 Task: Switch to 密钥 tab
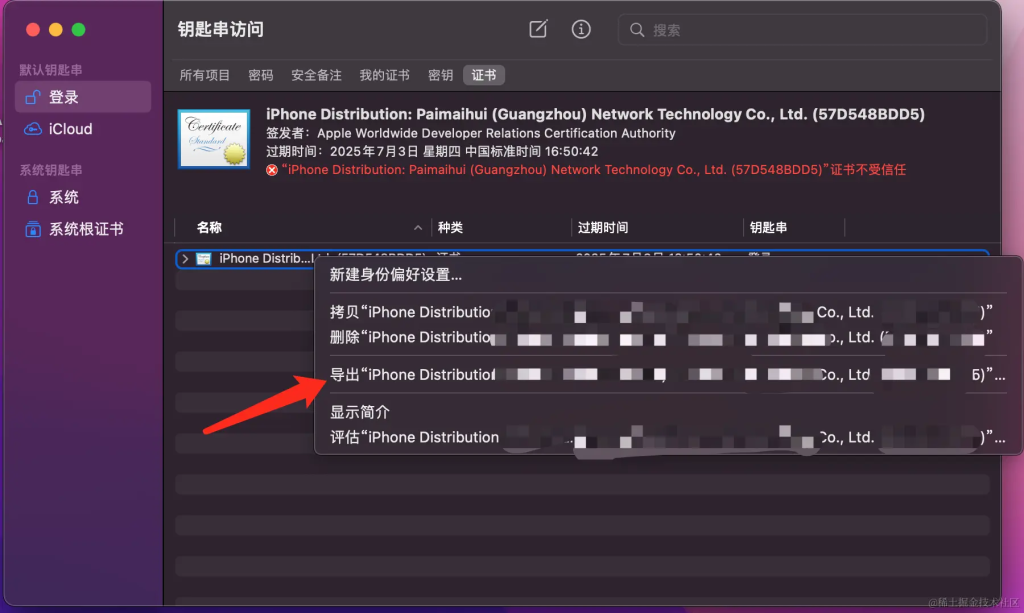[x=440, y=75]
